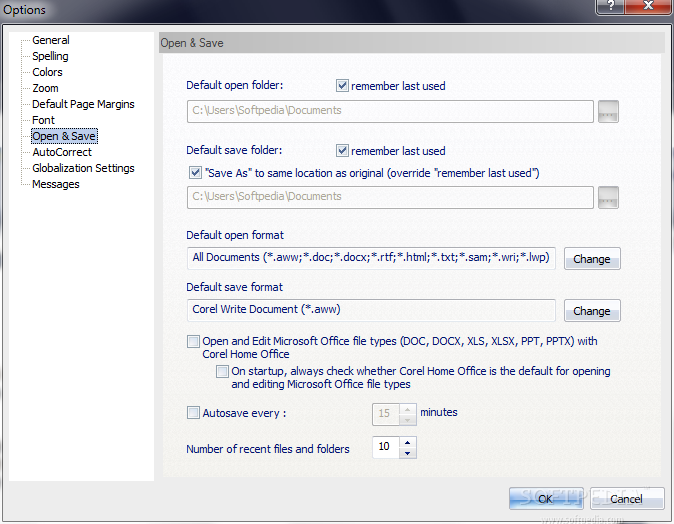Click the default open folder path field
674x524 pixels.
pos(390,111)
